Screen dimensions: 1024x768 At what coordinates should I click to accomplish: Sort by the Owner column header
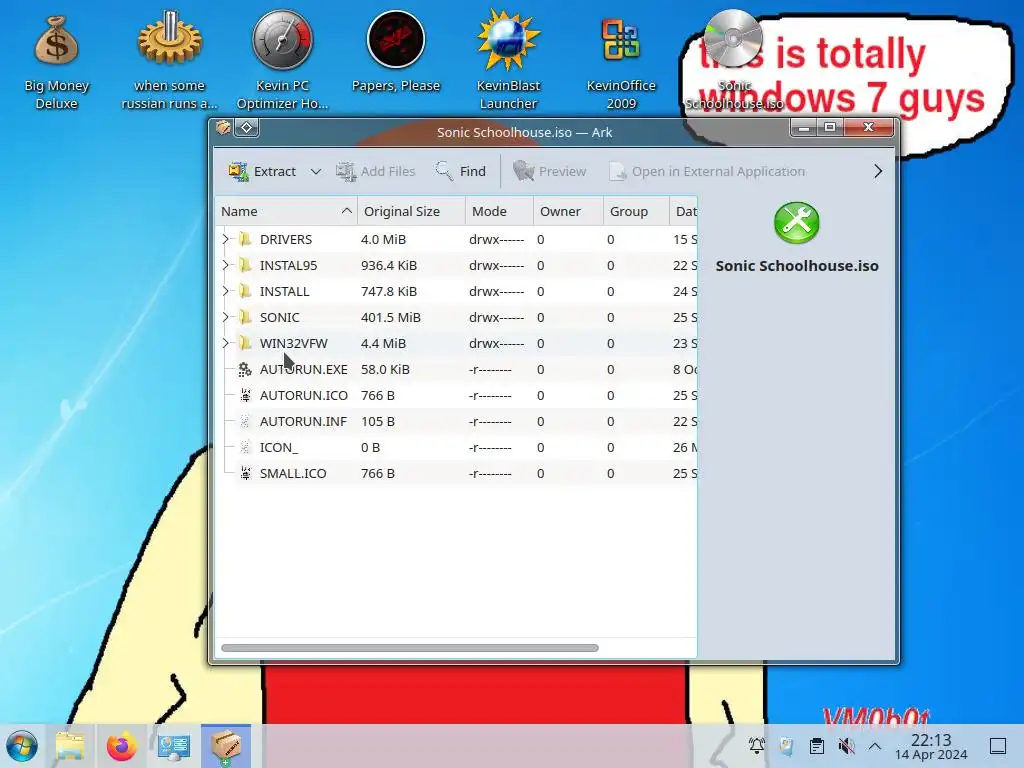(568, 211)
